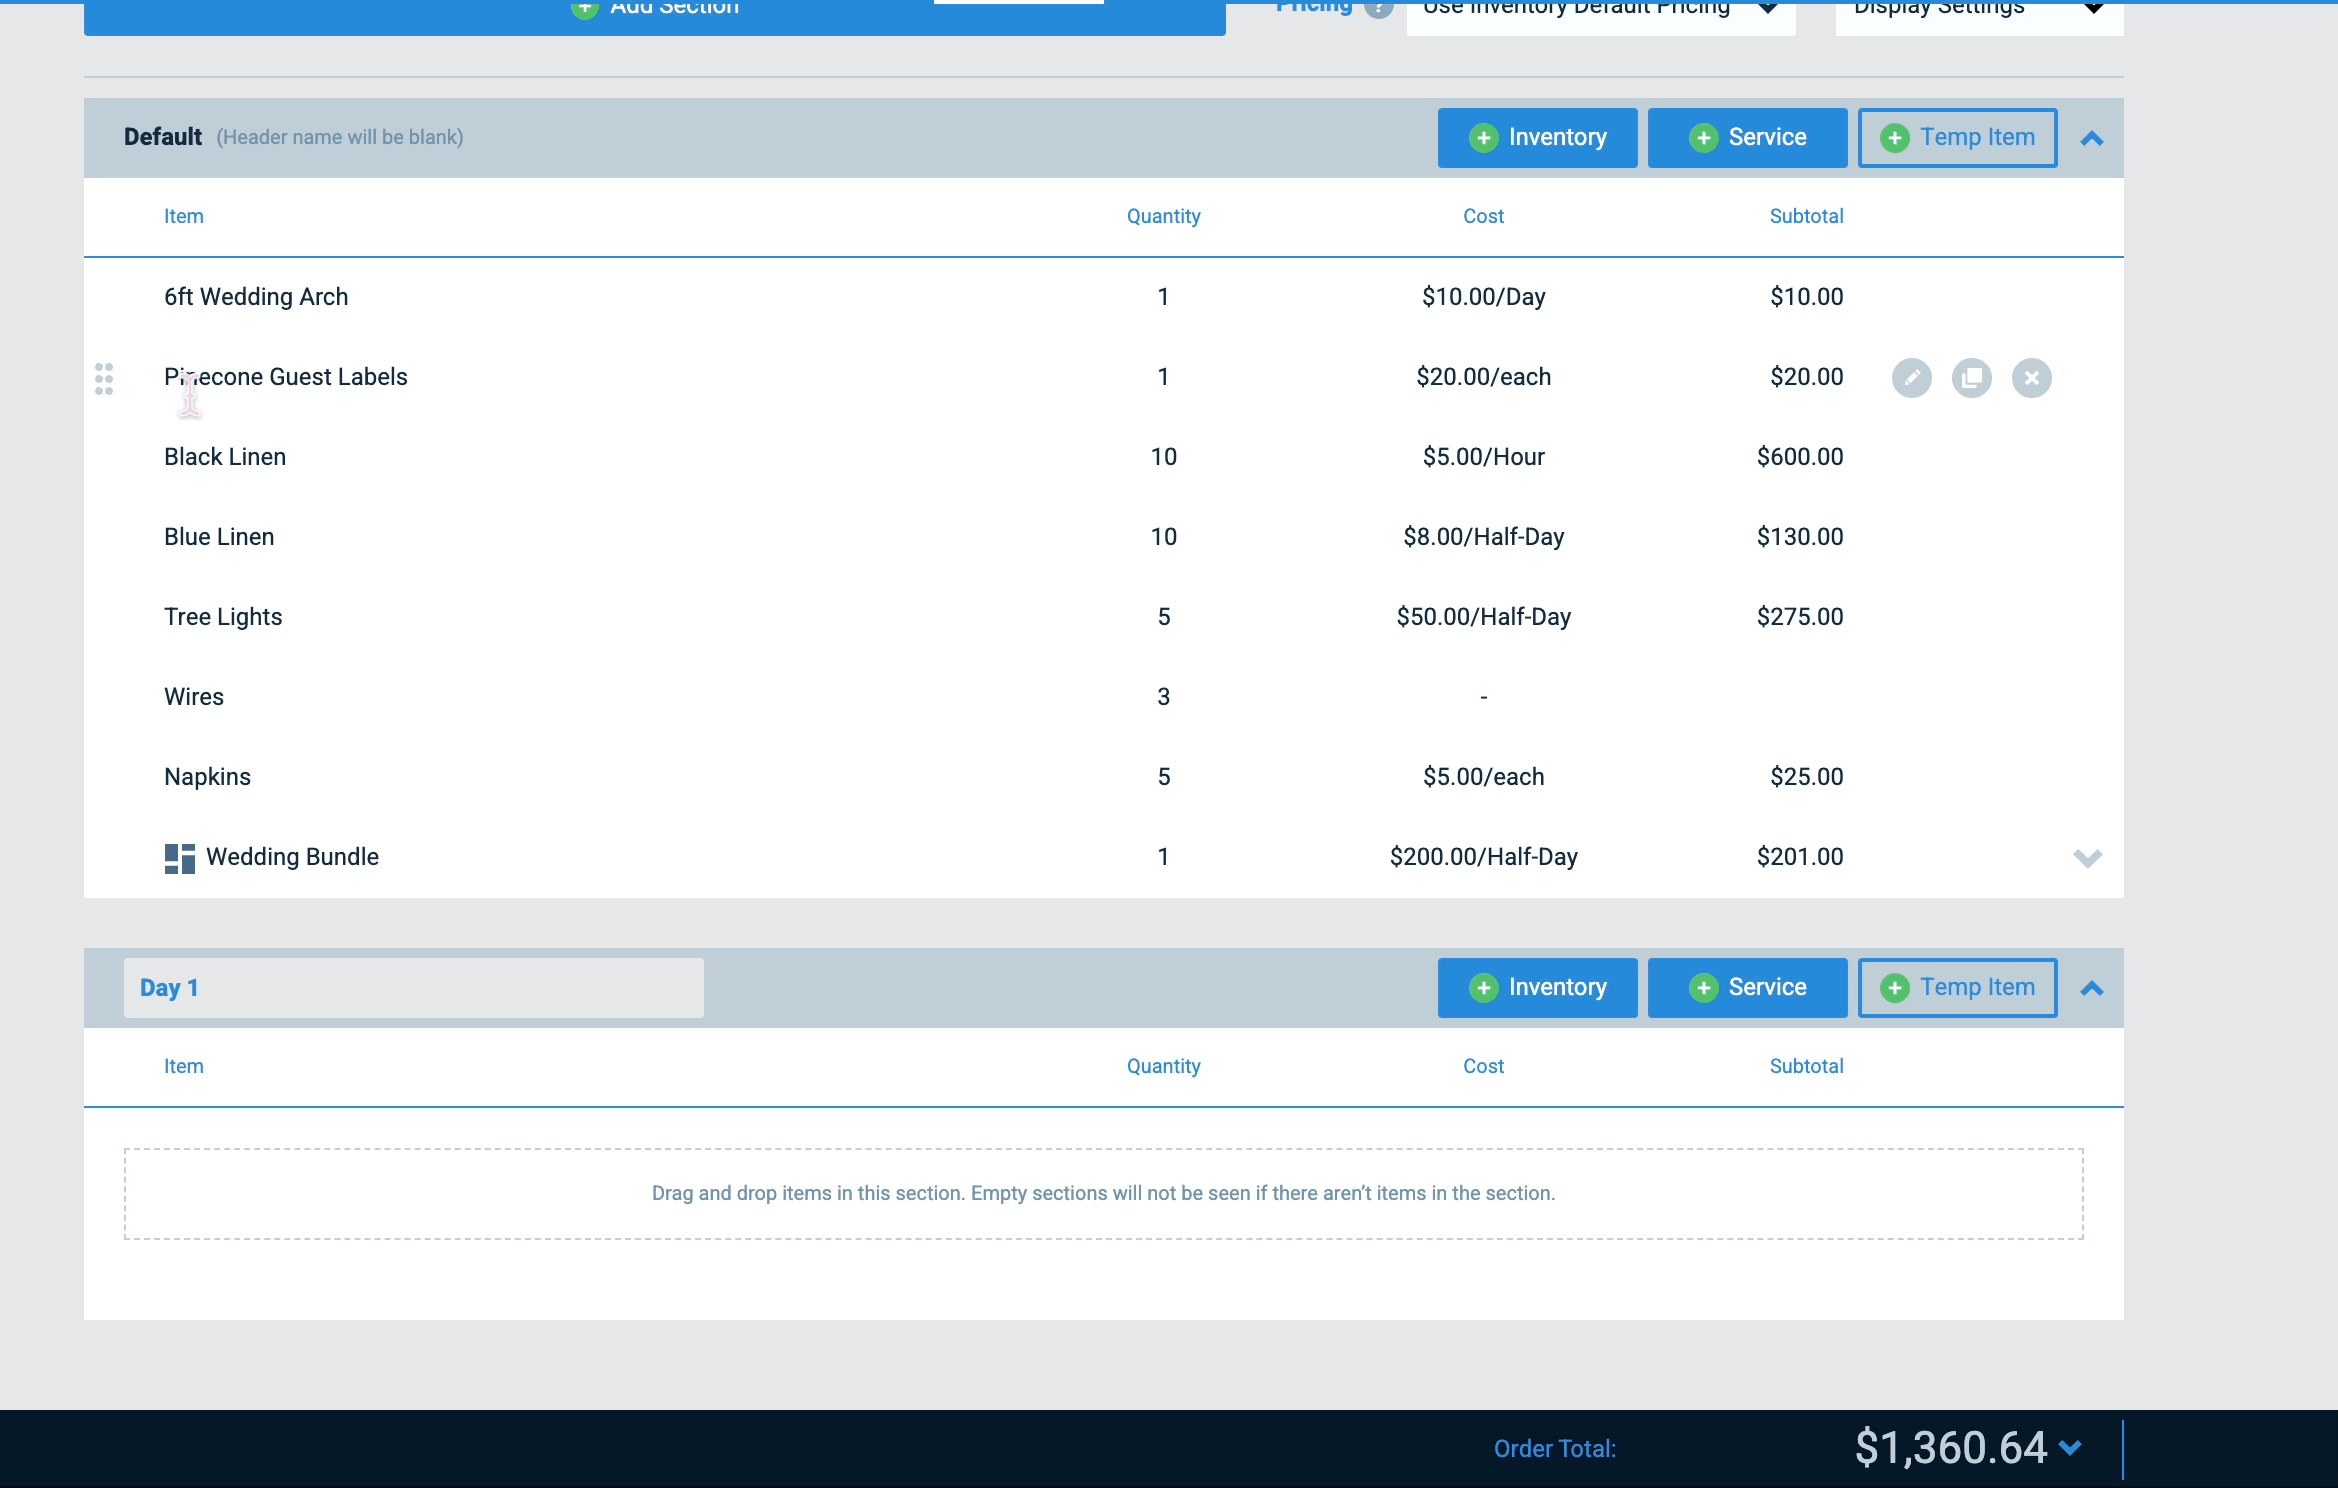Click the $5.00/Hour cost of Black Linen
The image size is (2338, 1488).
1483,457
